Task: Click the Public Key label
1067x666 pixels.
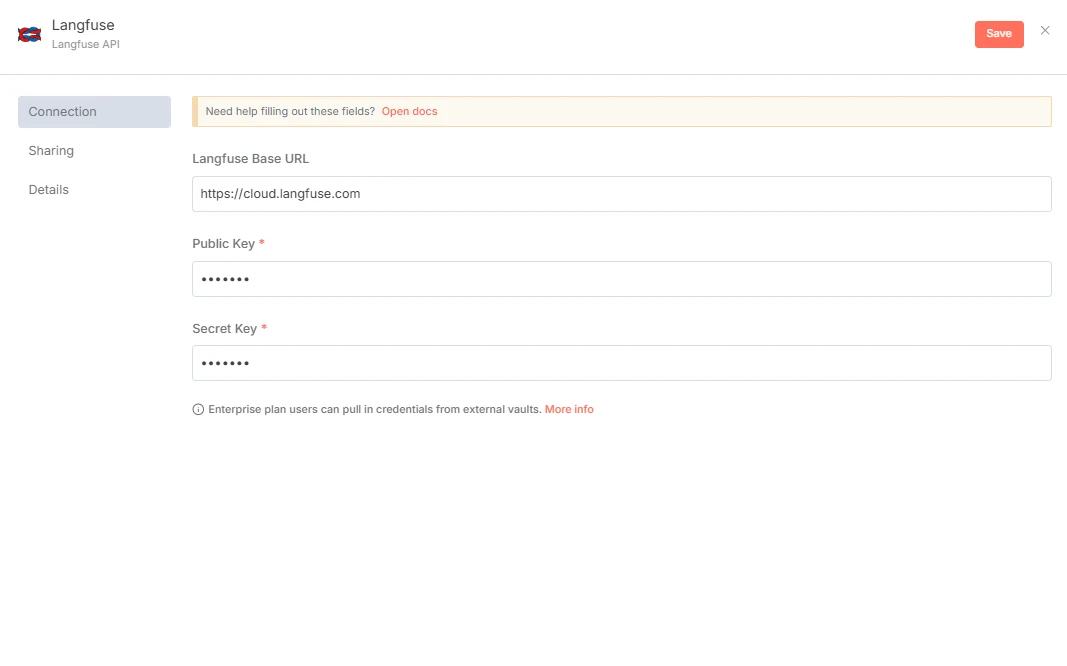Action: (x=223, y=244)
